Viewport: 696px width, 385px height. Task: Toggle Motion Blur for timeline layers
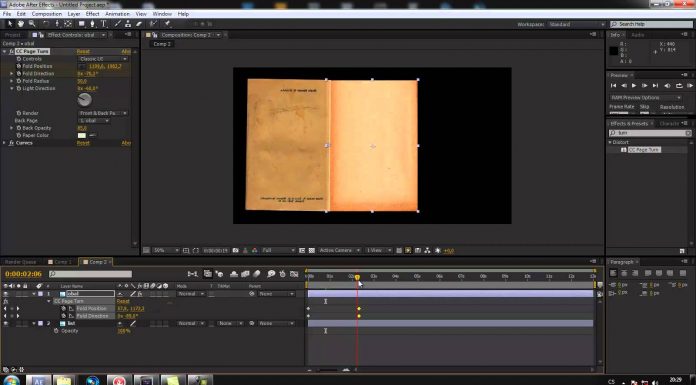(256, 274)
